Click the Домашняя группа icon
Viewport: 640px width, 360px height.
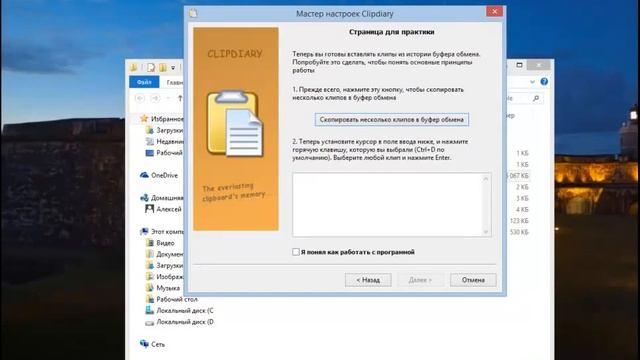click(x=144, y=198)
